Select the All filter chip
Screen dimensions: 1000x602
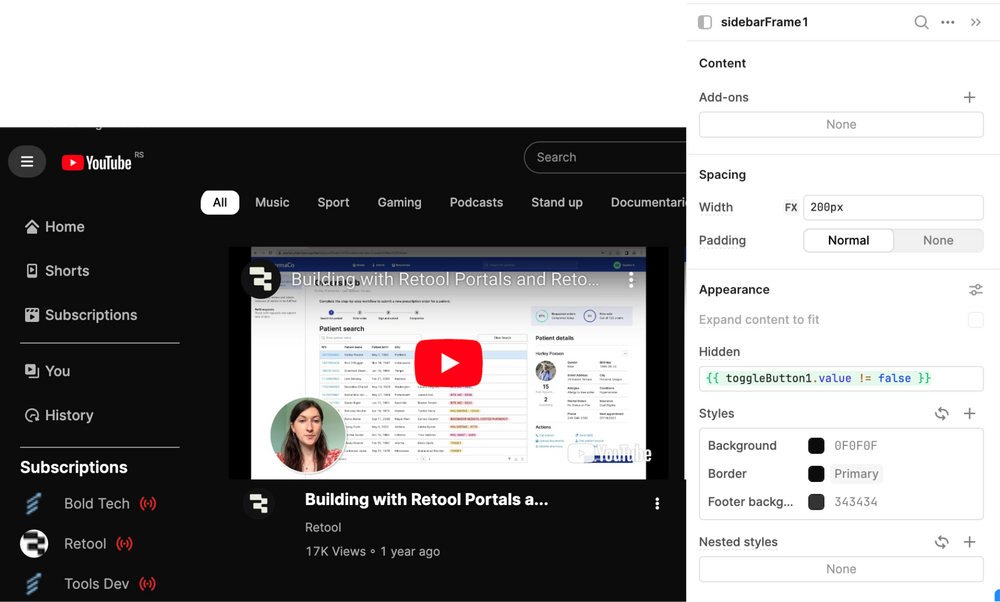pos(220,202)
